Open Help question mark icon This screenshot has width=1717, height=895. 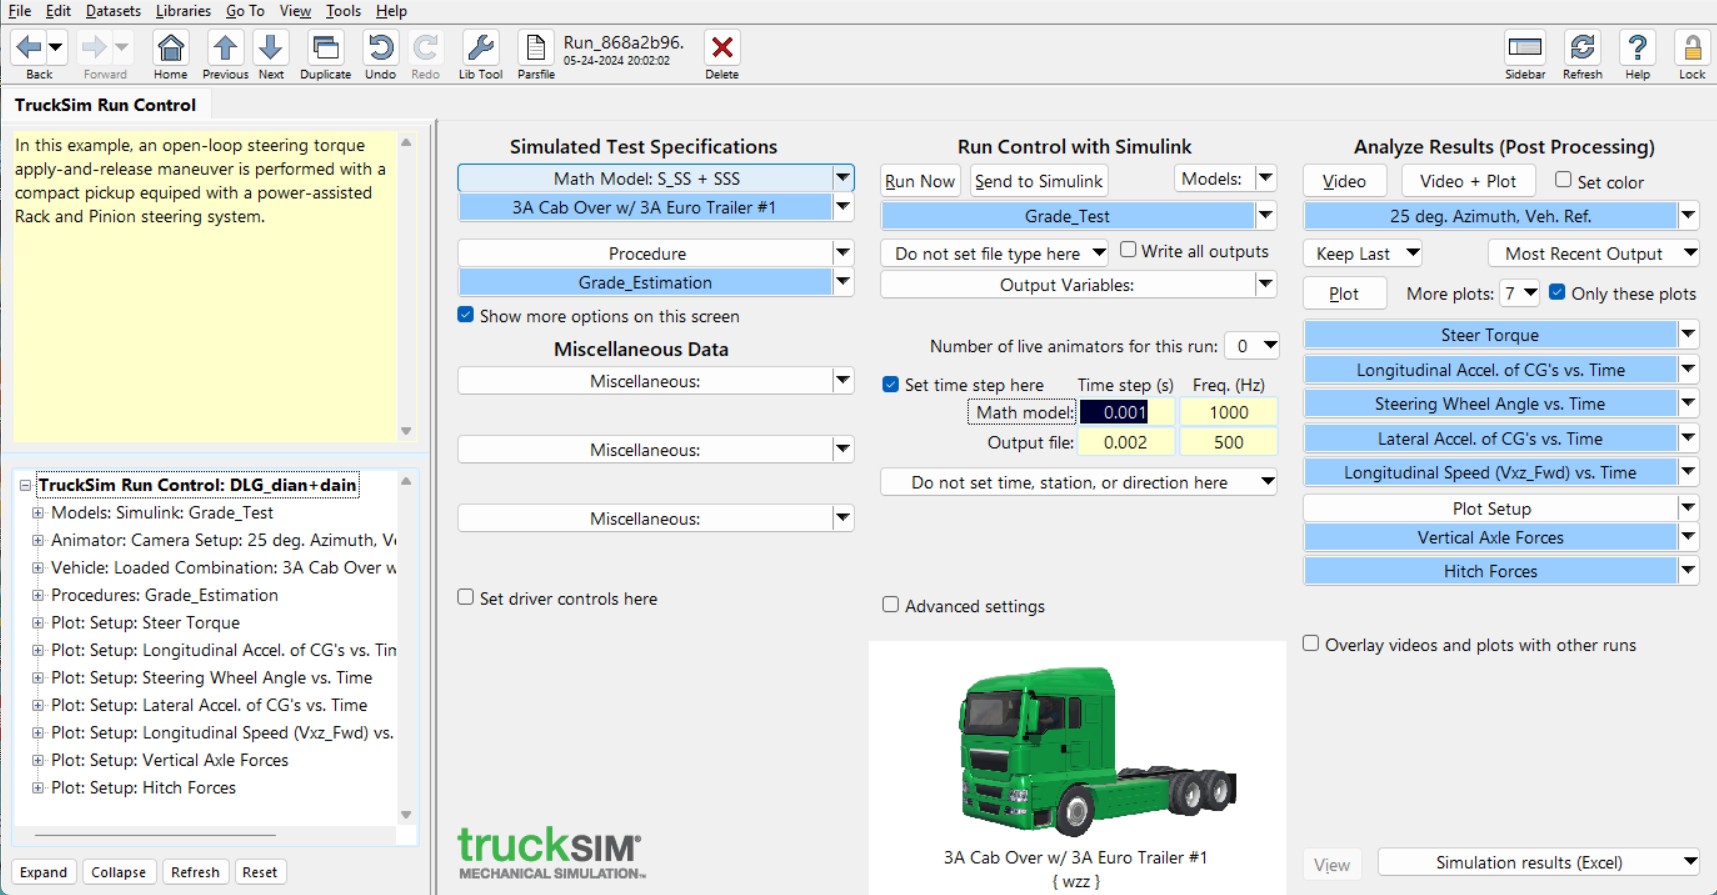1637,47
